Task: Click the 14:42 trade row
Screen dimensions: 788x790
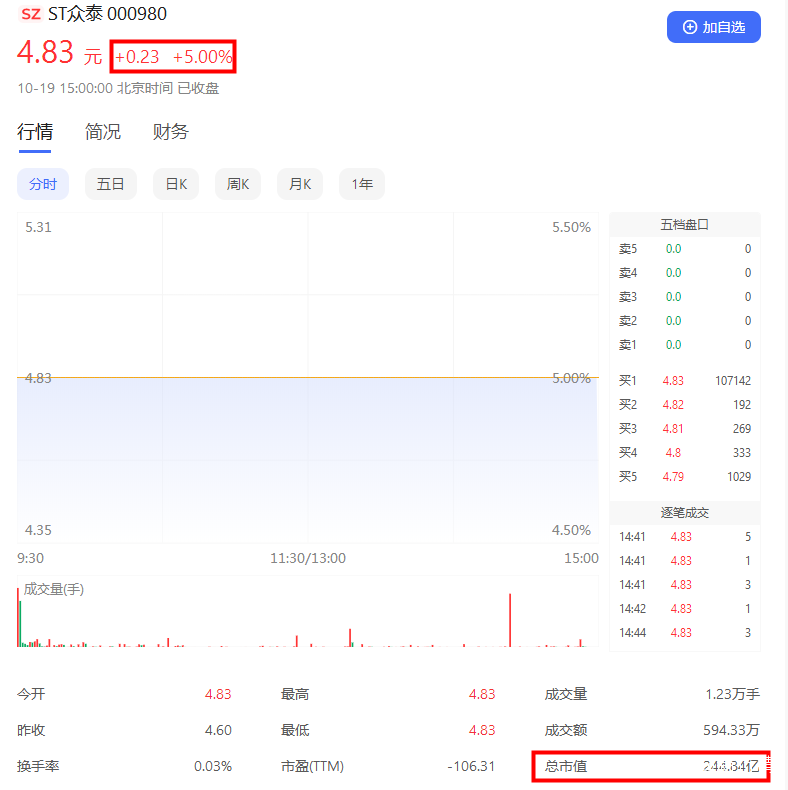Action: [685, 609]
